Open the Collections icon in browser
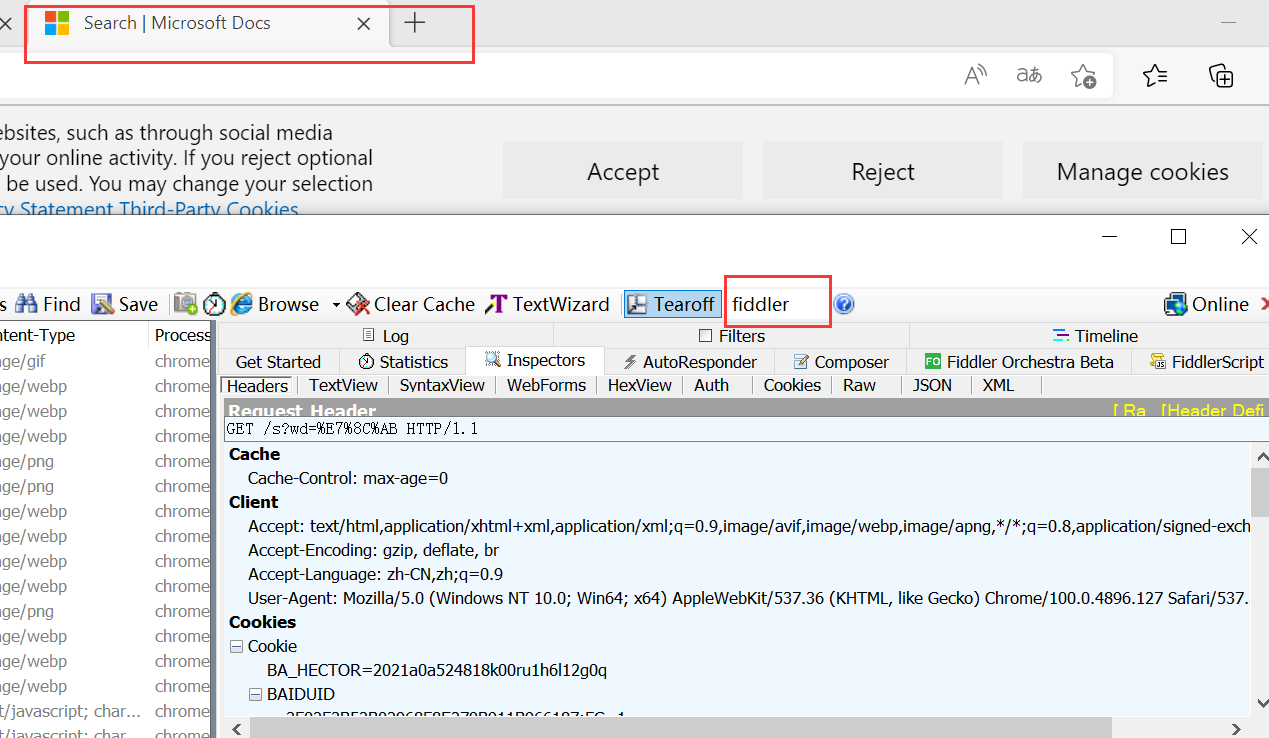The height and width of the screenshot is (738, 1269). (1221, 75)
